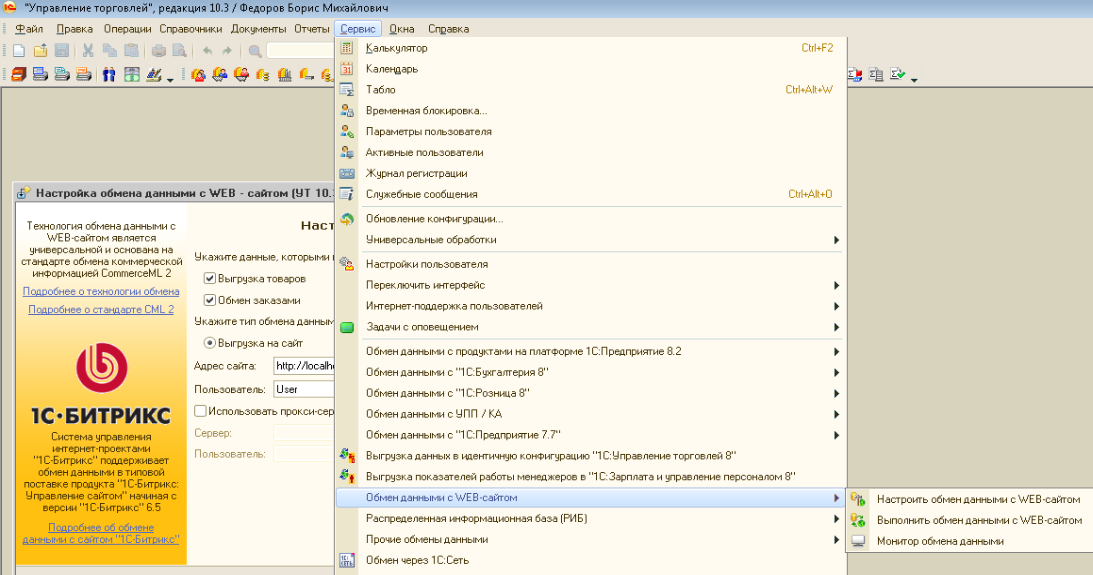
Task: Open the Документы menu
Action: [x=258, y=29]
